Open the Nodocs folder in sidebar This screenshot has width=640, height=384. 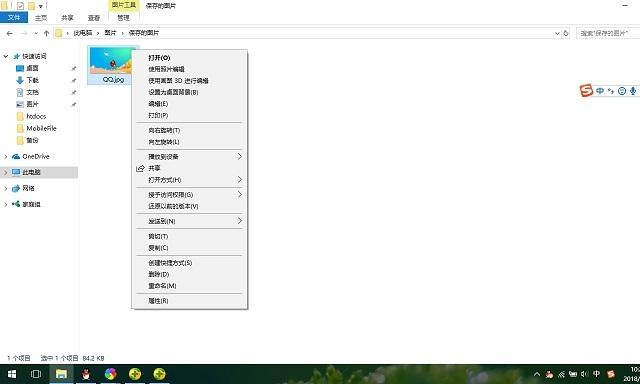(36, 116)
